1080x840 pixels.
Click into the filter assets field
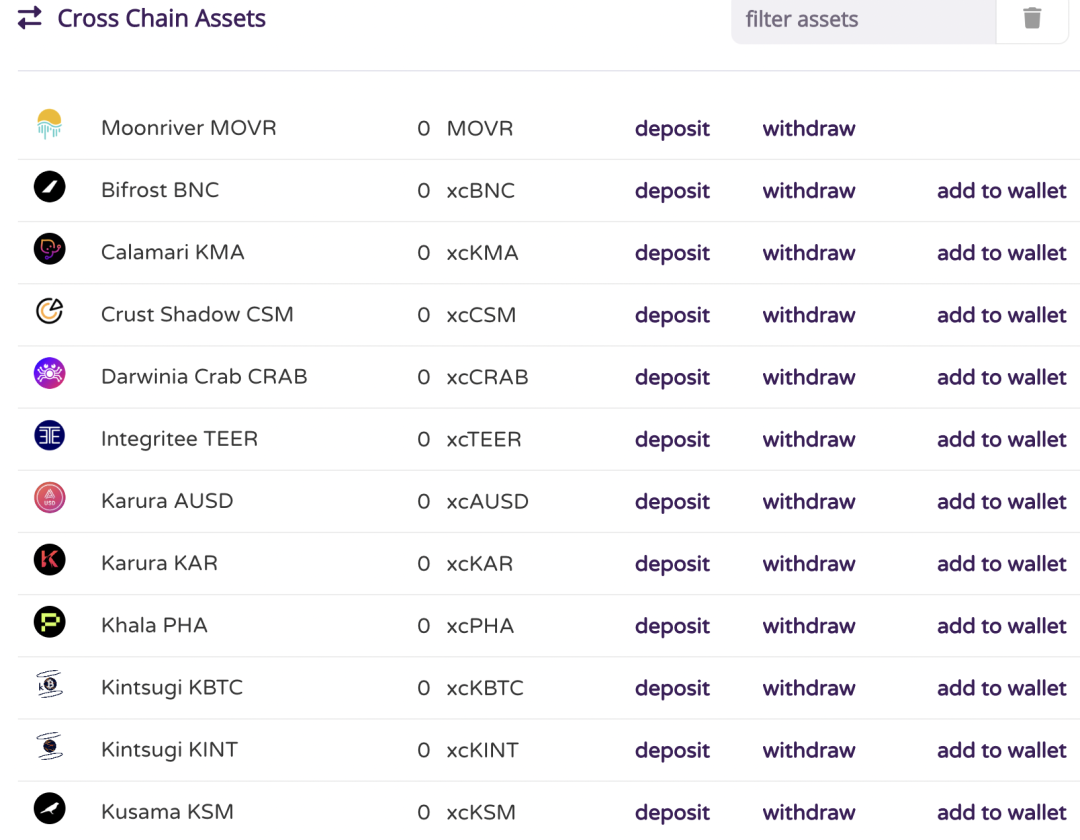(862, 19)
